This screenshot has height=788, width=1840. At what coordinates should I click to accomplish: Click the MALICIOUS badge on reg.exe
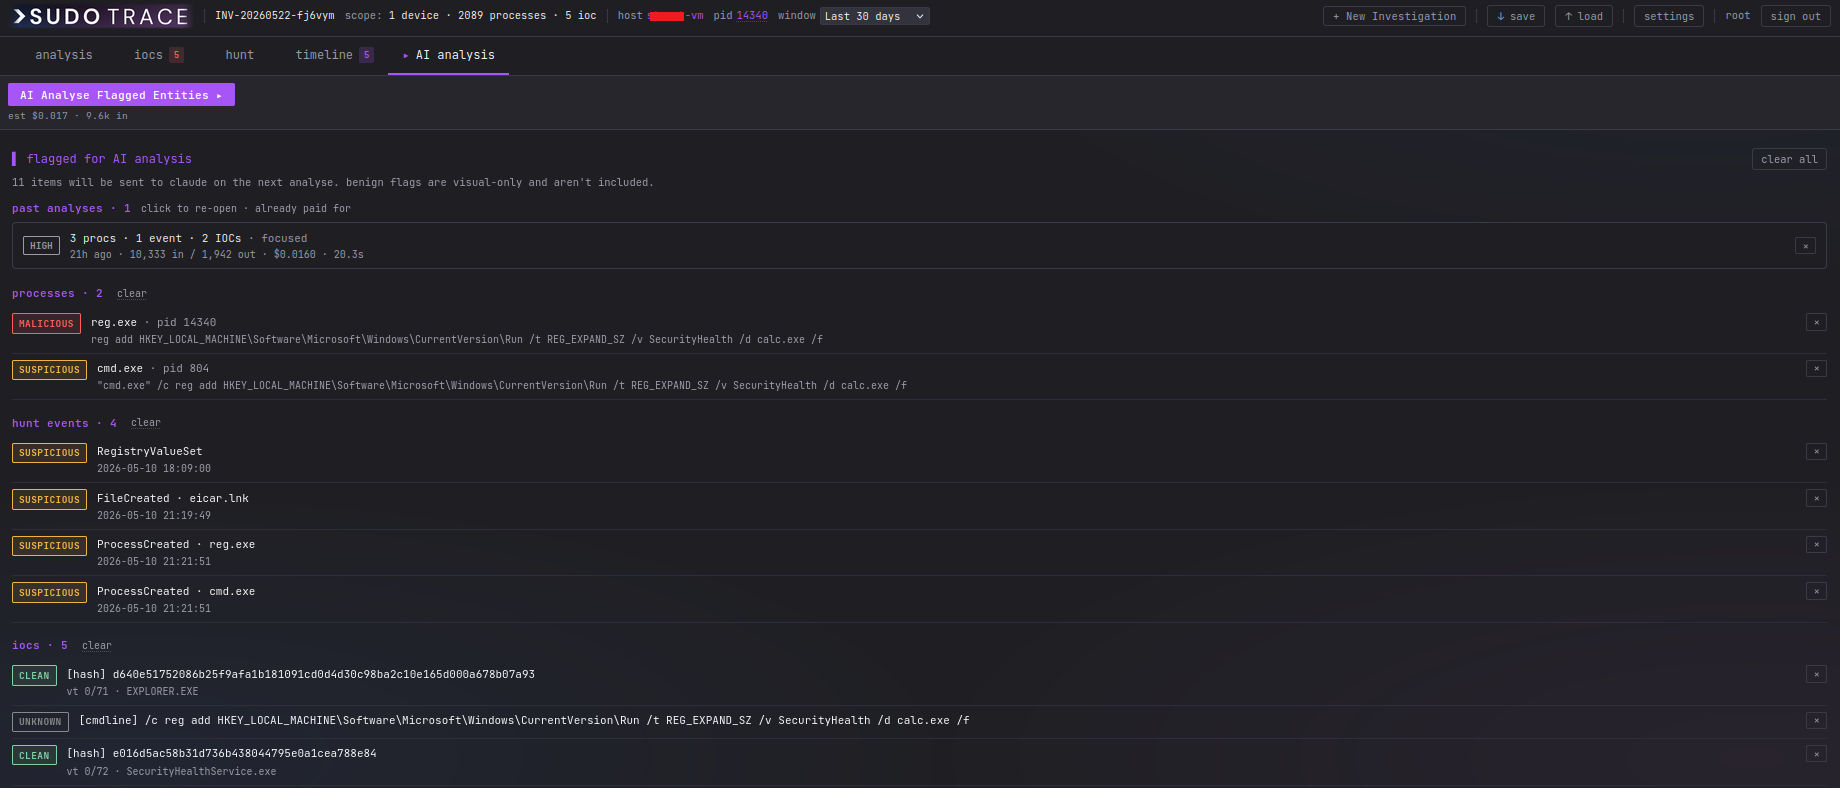coord(46,324)
